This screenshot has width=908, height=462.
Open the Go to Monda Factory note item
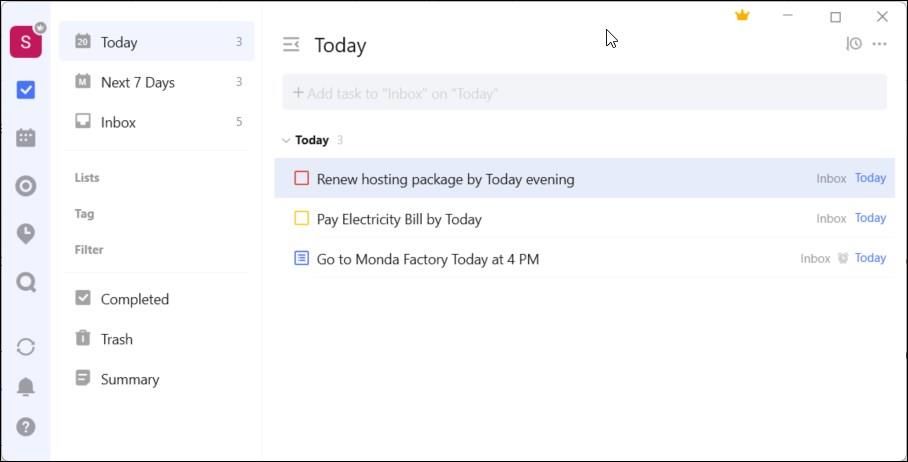pos(427,259)
